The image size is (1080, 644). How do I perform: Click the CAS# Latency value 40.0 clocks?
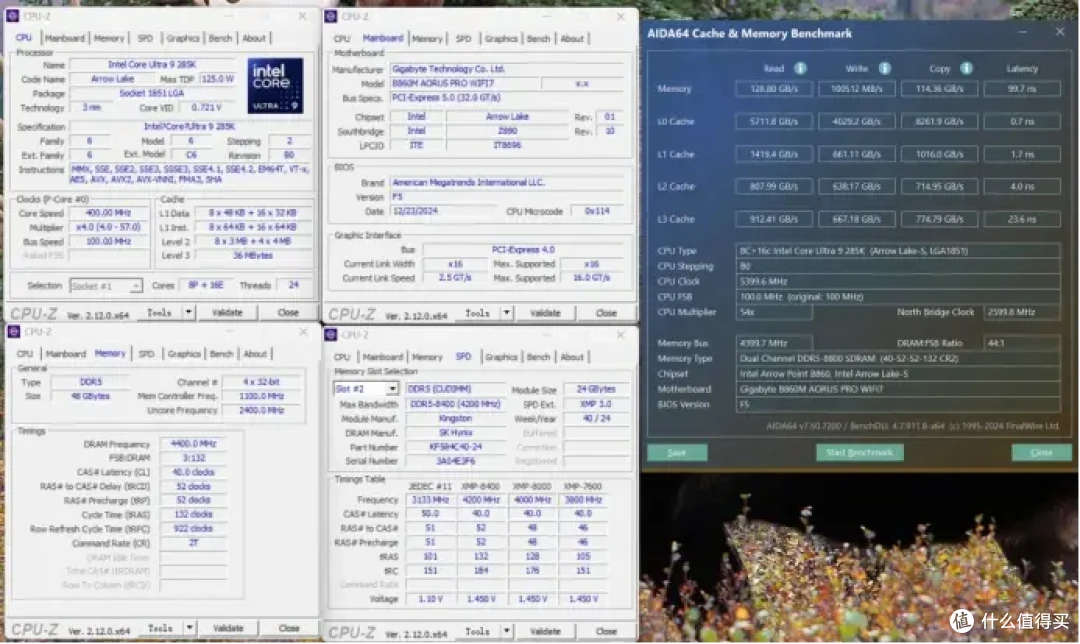(194, 472)
